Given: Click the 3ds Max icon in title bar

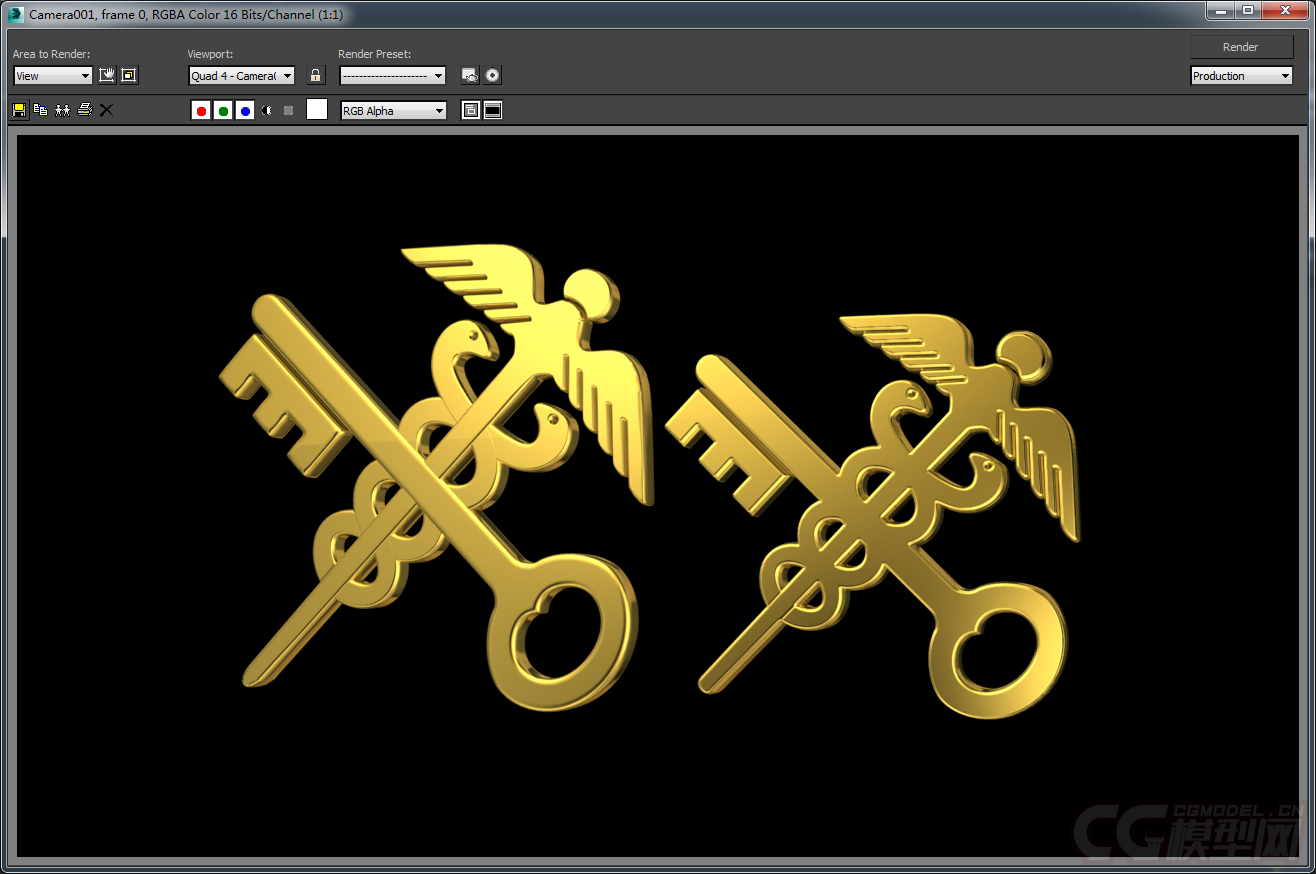Looking at the screenshot, I should (15, 14).
